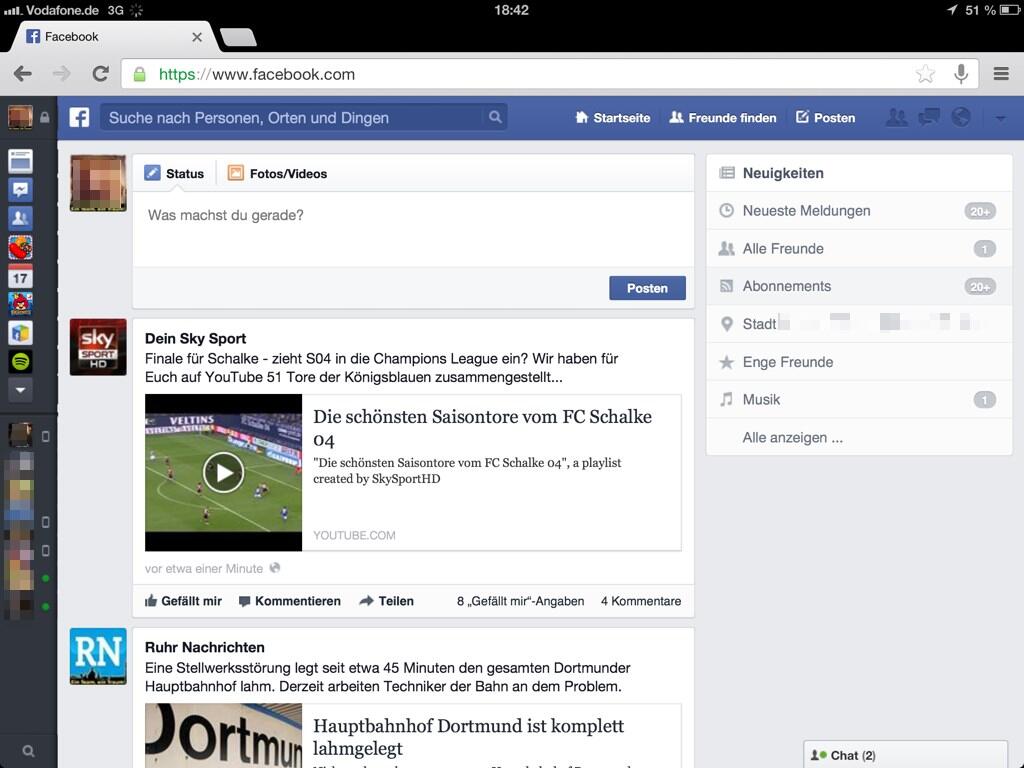Expand the account dropdown arrow in top bar
Image resolution: width=1024 pixels, height=768 pixels.
click(x=1000, y=118)
